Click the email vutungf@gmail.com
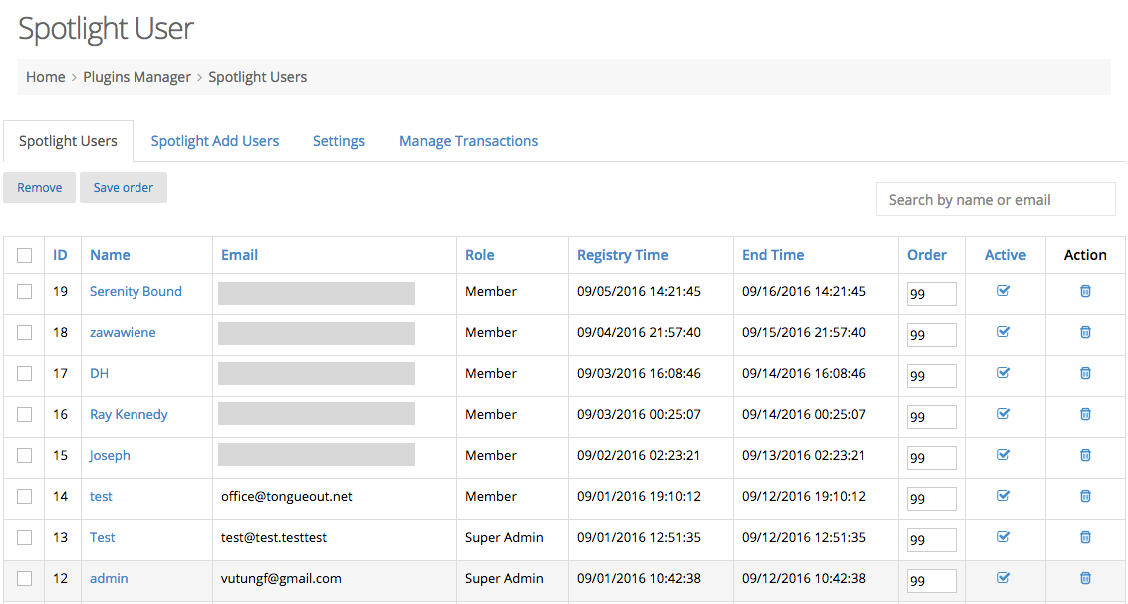 [x=281, y=578]
